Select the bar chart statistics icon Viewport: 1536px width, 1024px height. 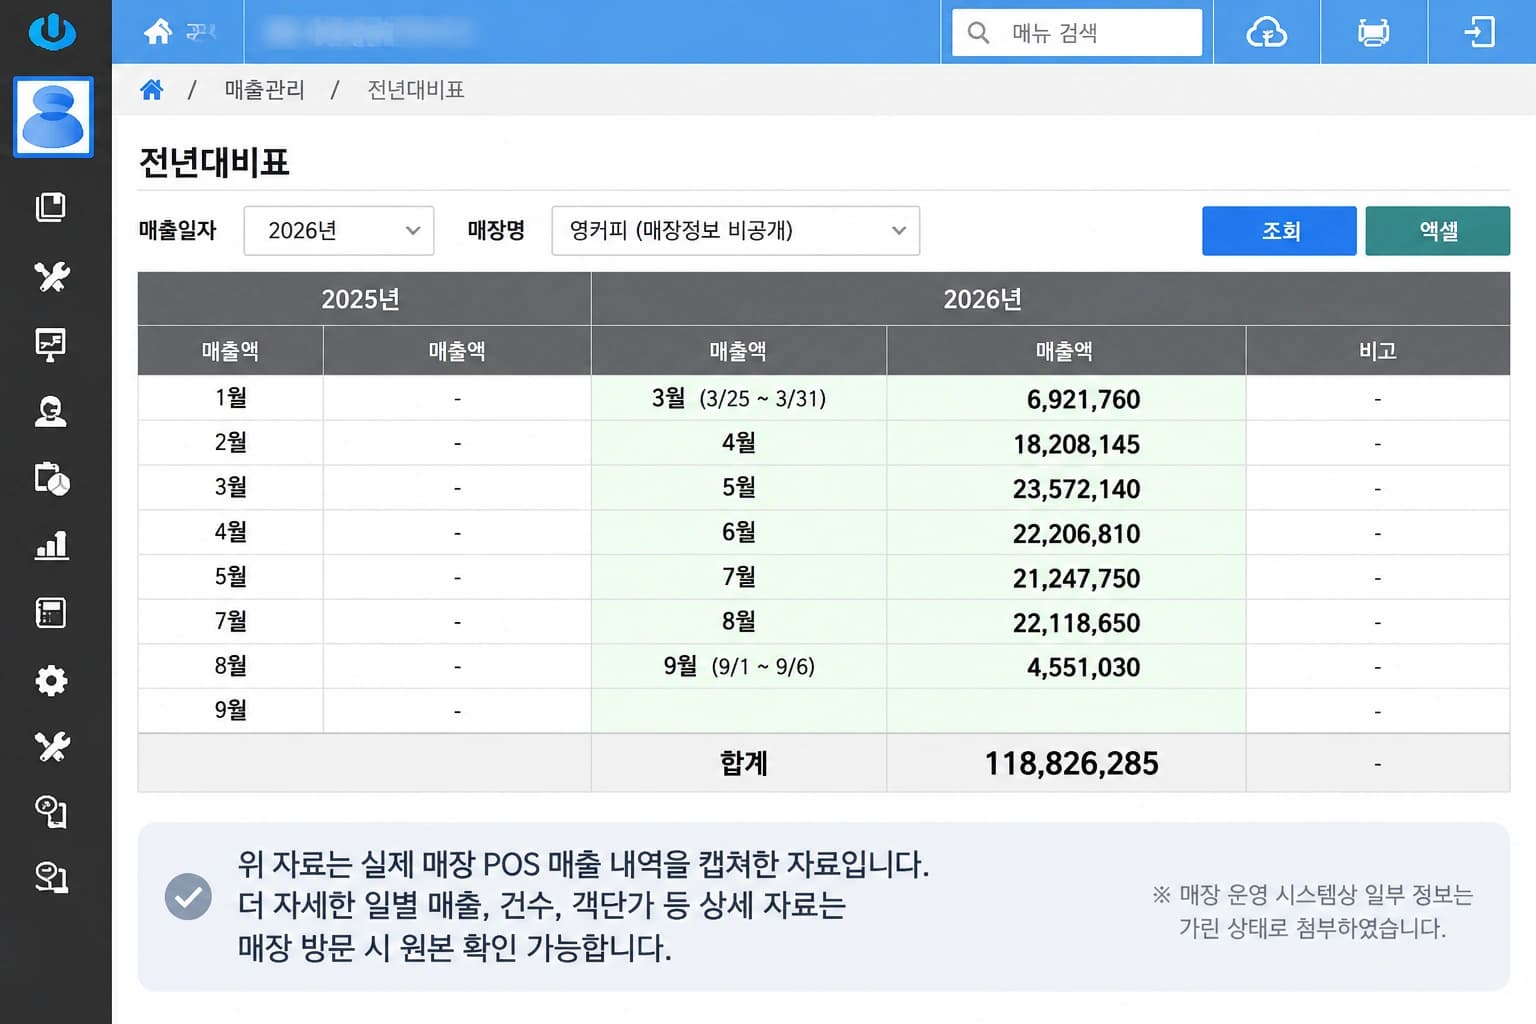point(52,546)
